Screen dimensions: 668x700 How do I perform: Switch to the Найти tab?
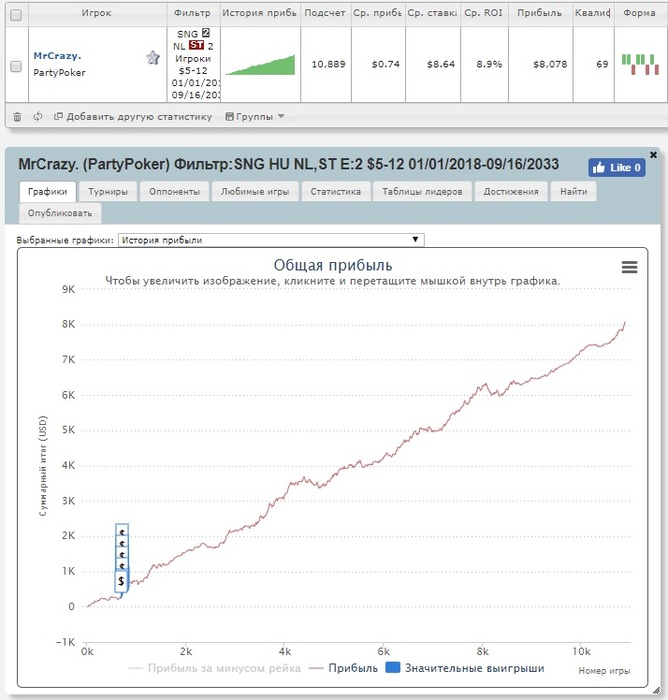tap(574, 192)
